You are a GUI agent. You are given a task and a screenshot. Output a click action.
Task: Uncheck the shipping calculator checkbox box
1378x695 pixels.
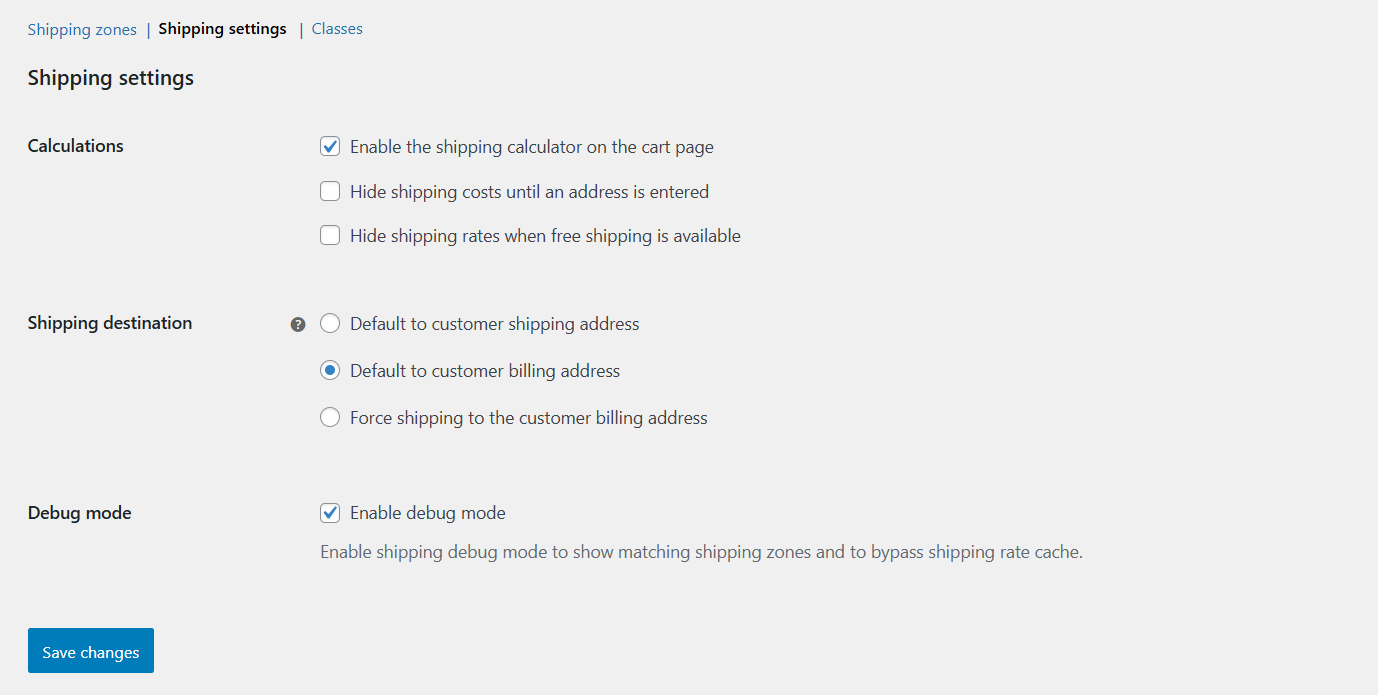(x=330, y=147)
